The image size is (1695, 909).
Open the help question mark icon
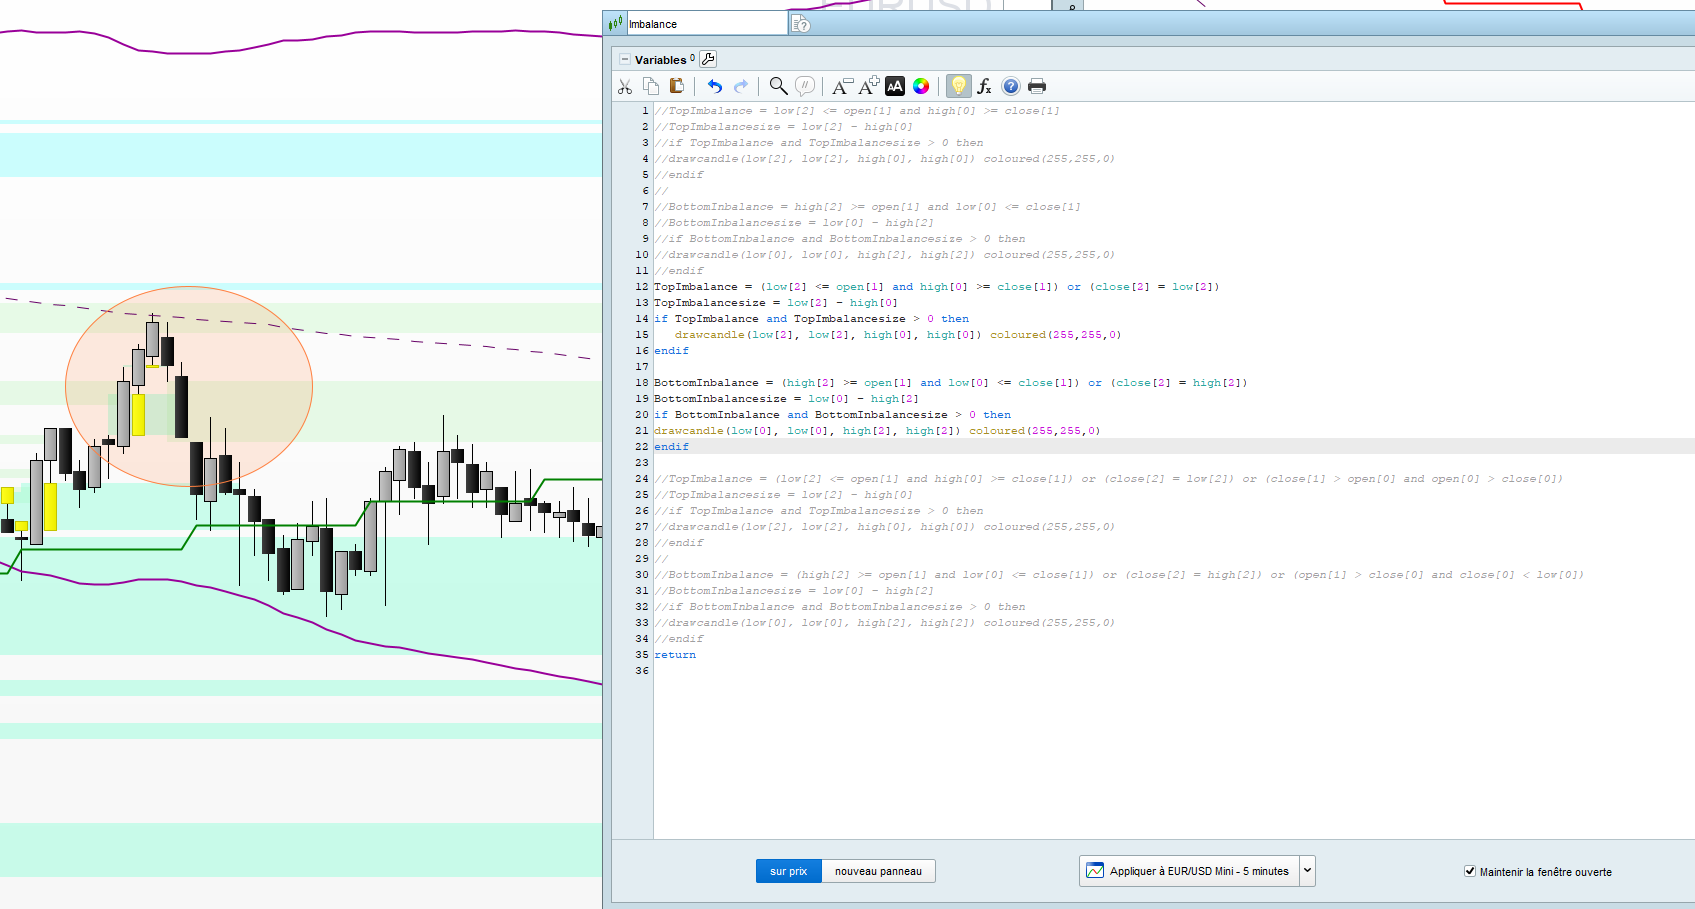click(x=1011, y=87)
